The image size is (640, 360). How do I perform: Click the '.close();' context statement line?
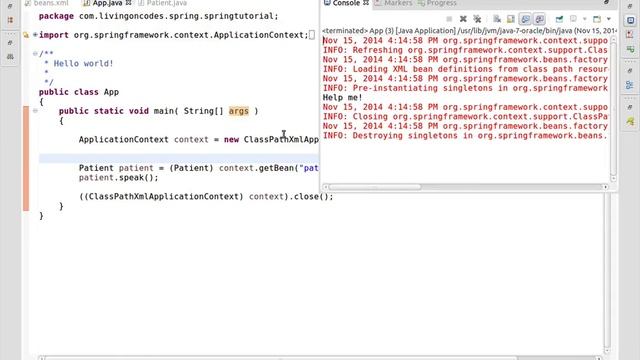pos(206,197)
